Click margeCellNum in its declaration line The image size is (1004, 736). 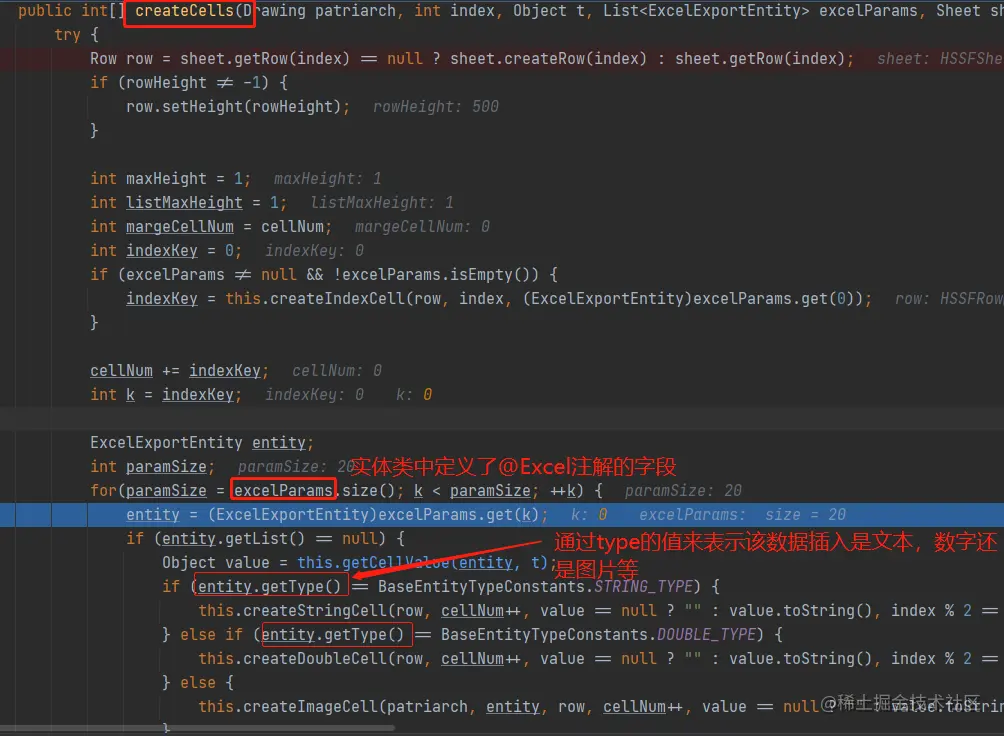point(179,227)
